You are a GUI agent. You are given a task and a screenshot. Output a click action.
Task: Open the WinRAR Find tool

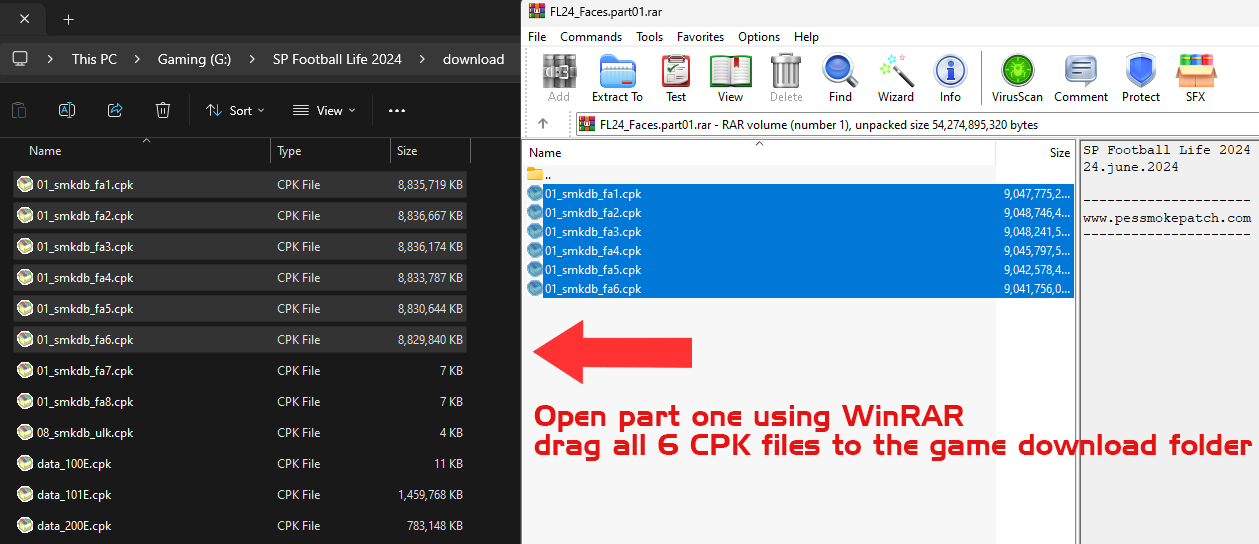click(x=840, y=78)
